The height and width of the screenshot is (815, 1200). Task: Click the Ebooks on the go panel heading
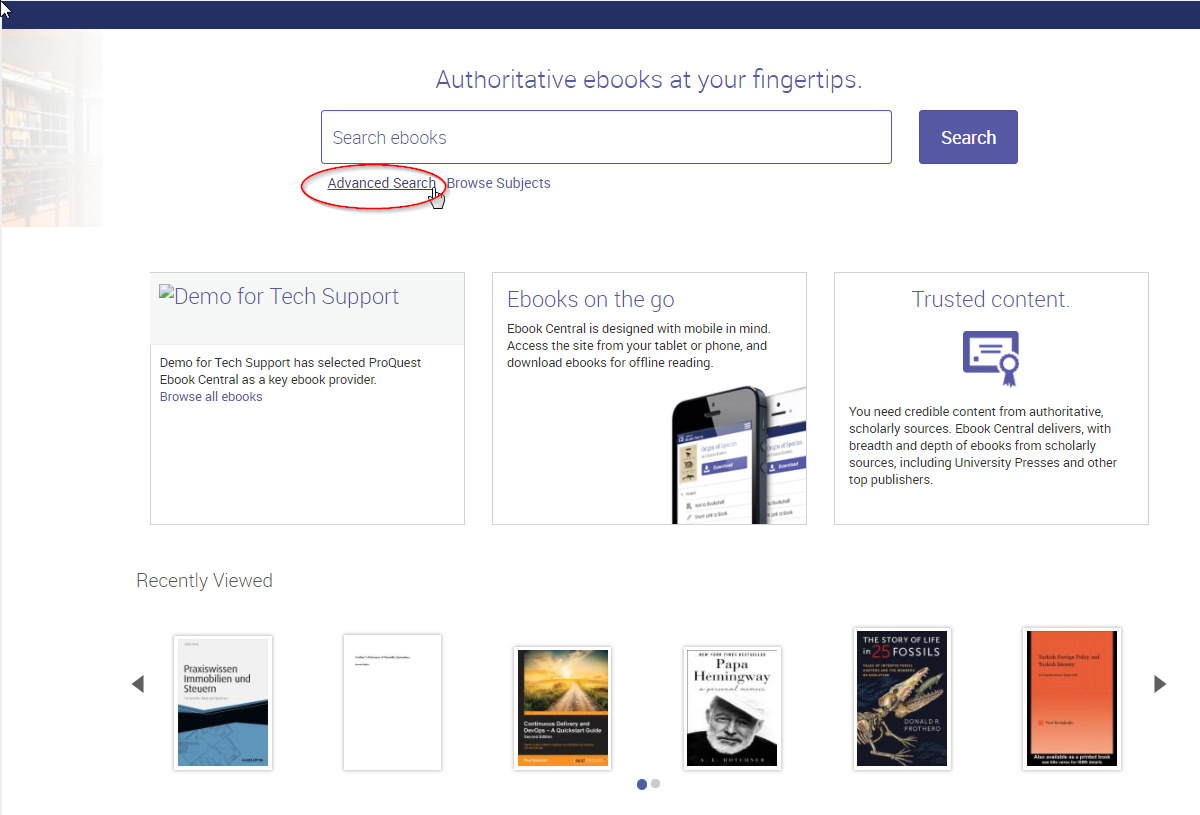pyautogui.click(x=590, y=299)
